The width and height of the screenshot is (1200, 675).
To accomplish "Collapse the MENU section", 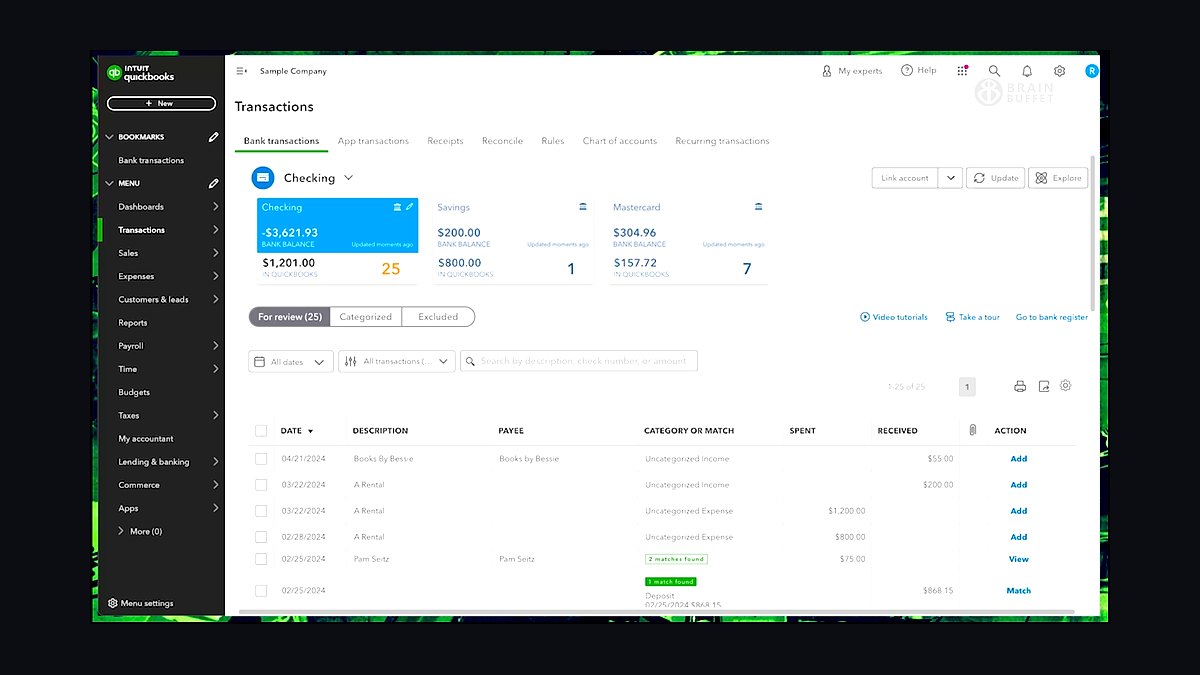I will [109, 184].
